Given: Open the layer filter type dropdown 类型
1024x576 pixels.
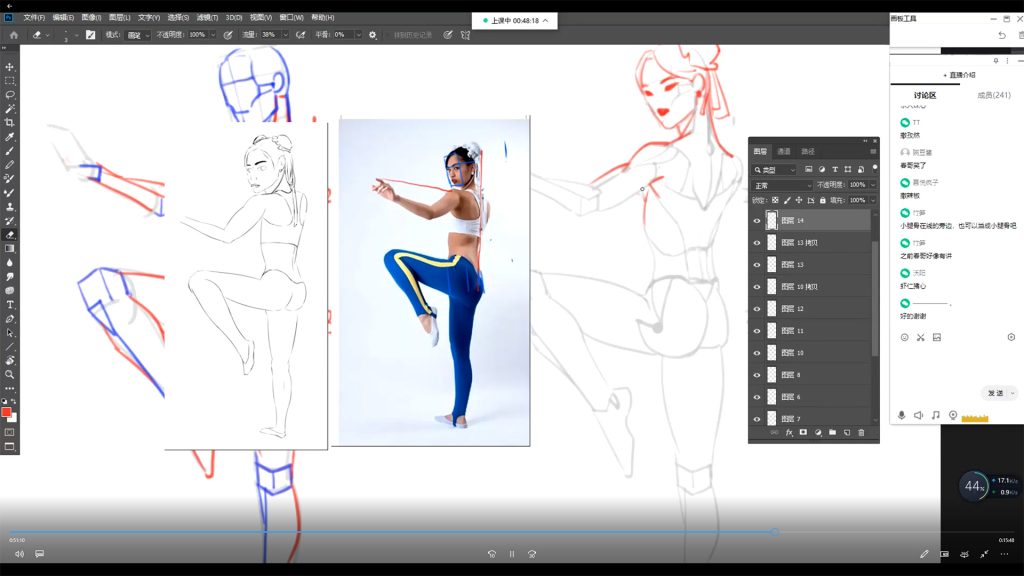Looking at the screenshot, I should click(776, 170).
